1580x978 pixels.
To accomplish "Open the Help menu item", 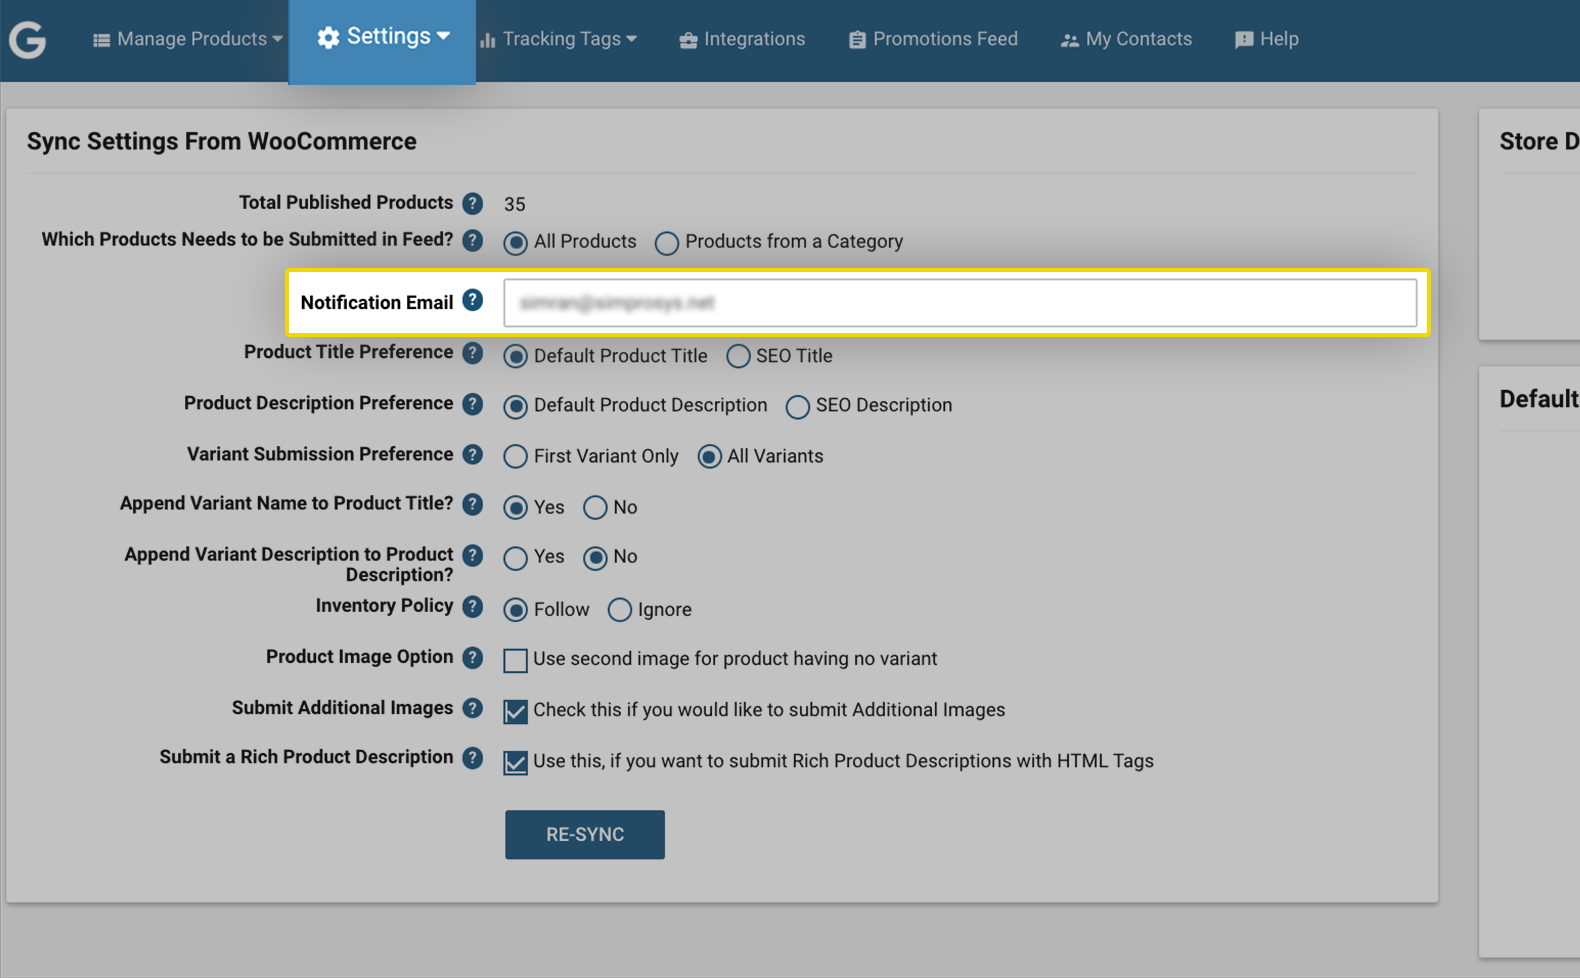I will (1266, 39).
